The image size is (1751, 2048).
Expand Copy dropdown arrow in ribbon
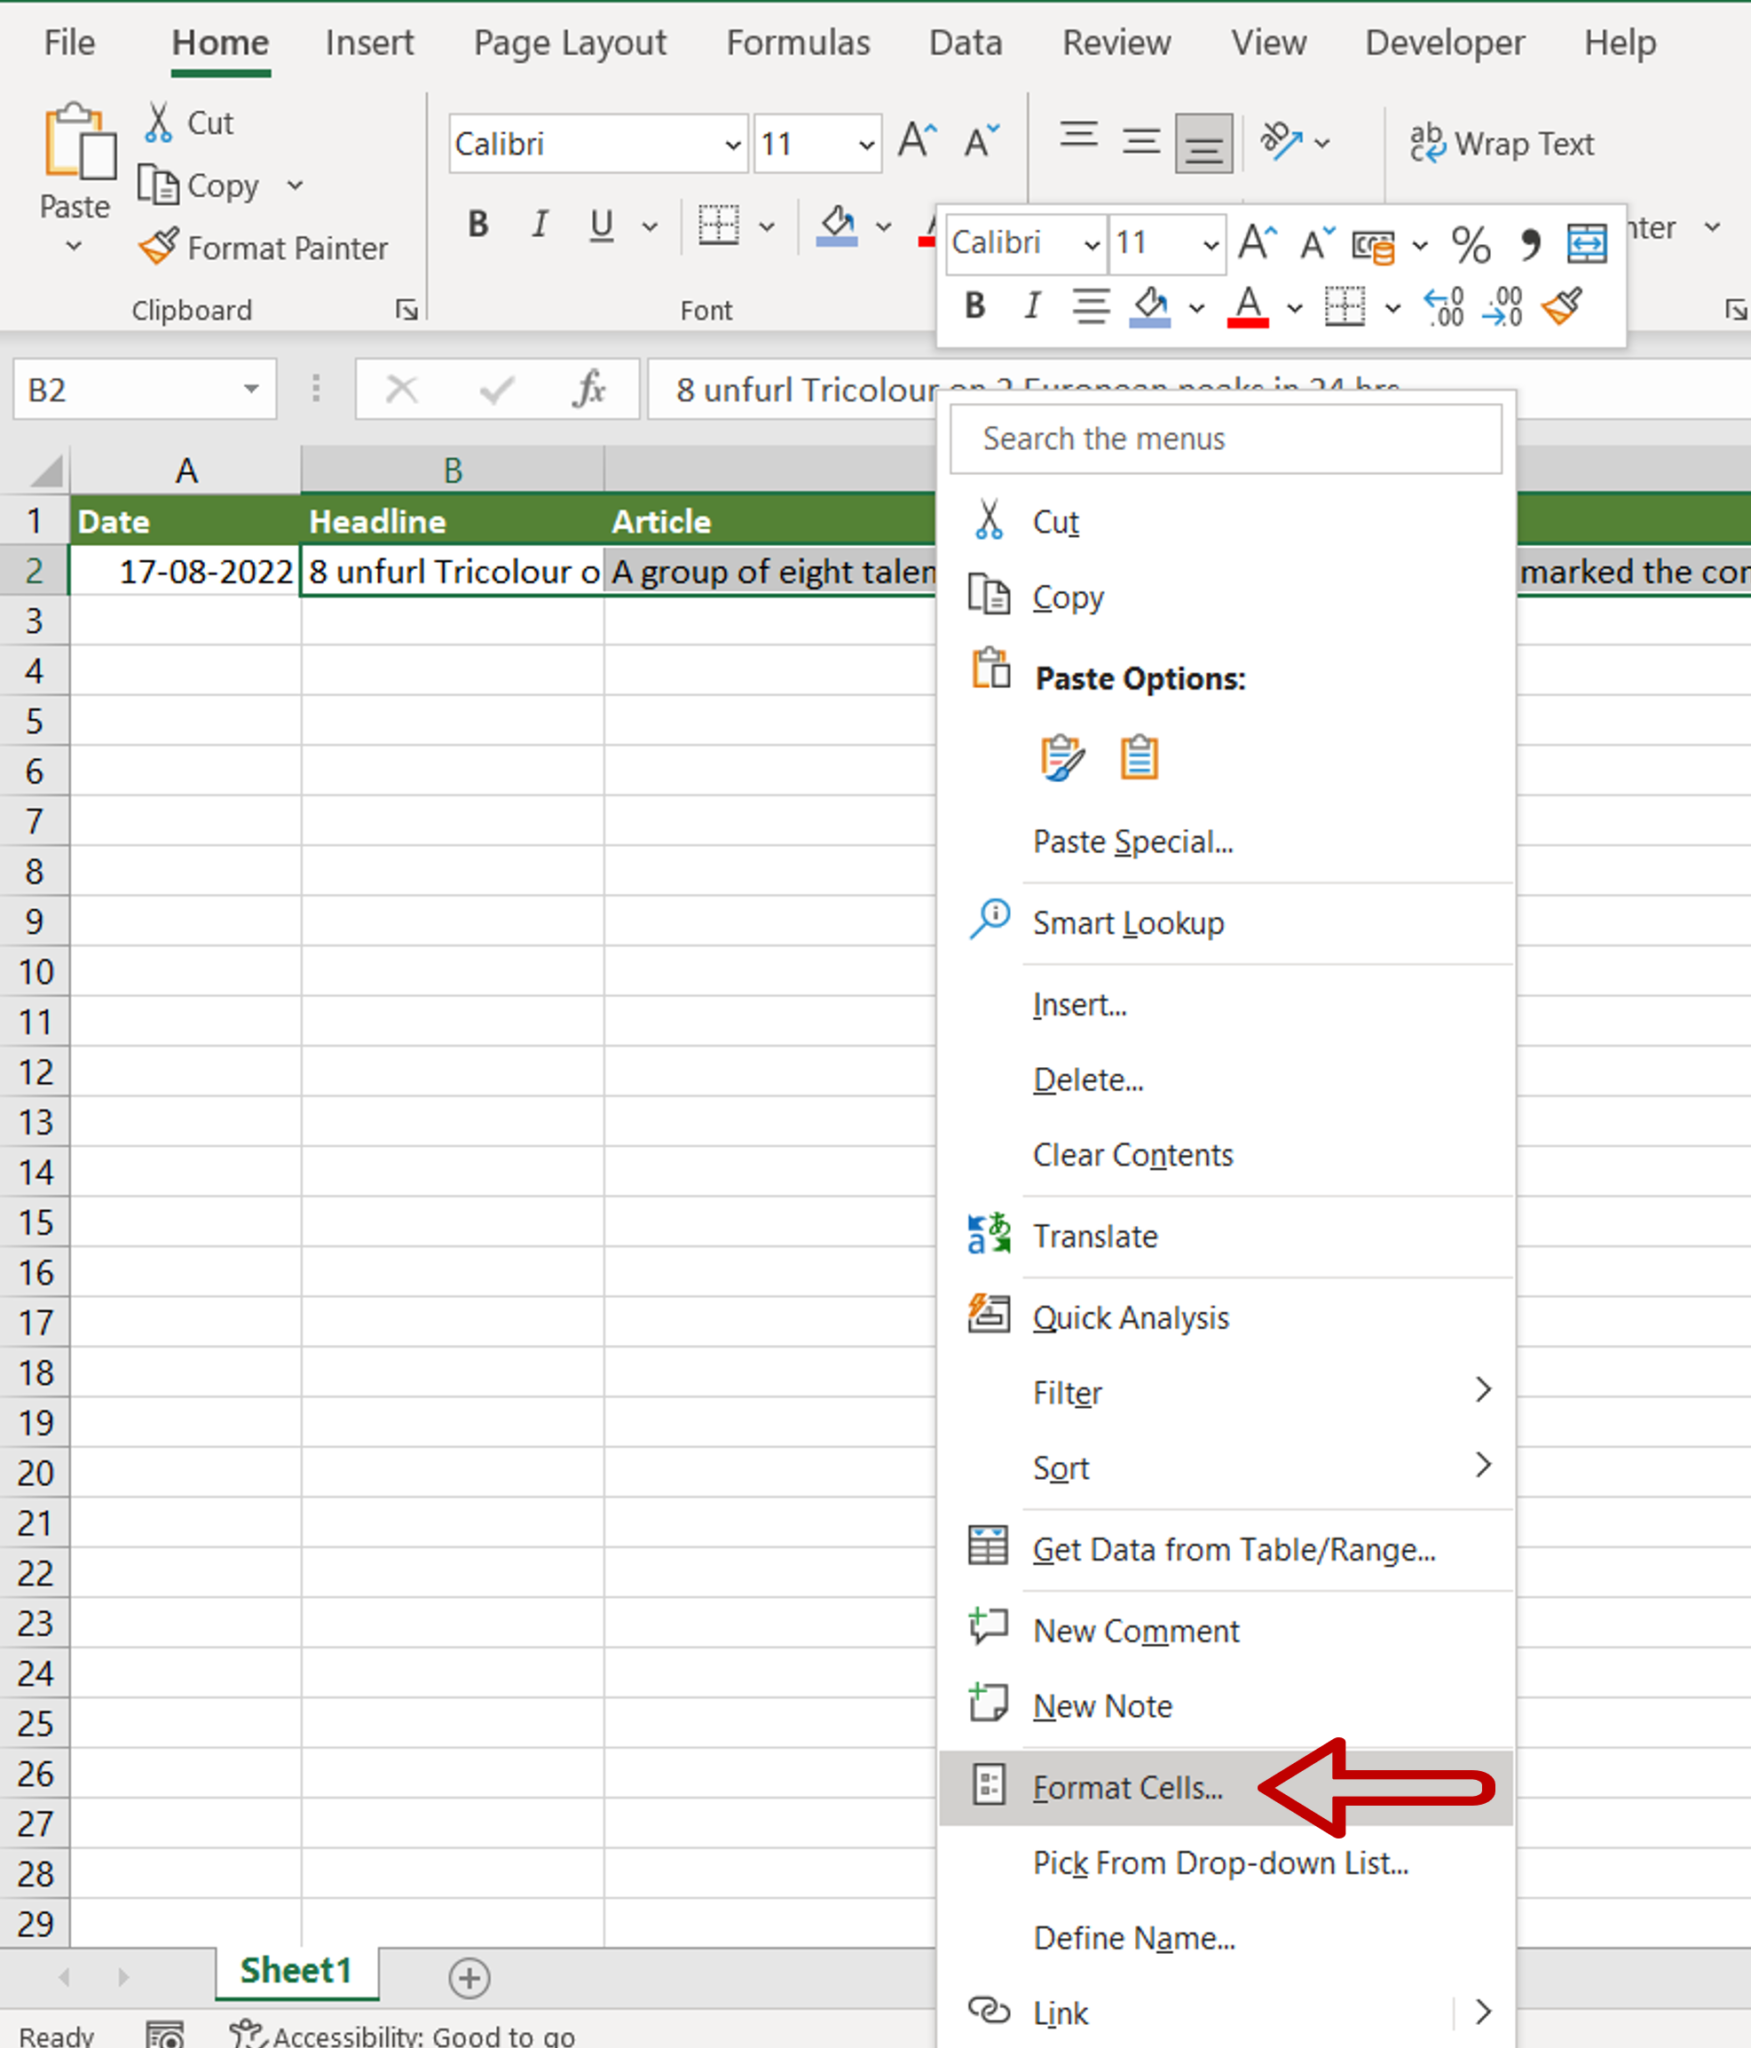click(294, 185)
